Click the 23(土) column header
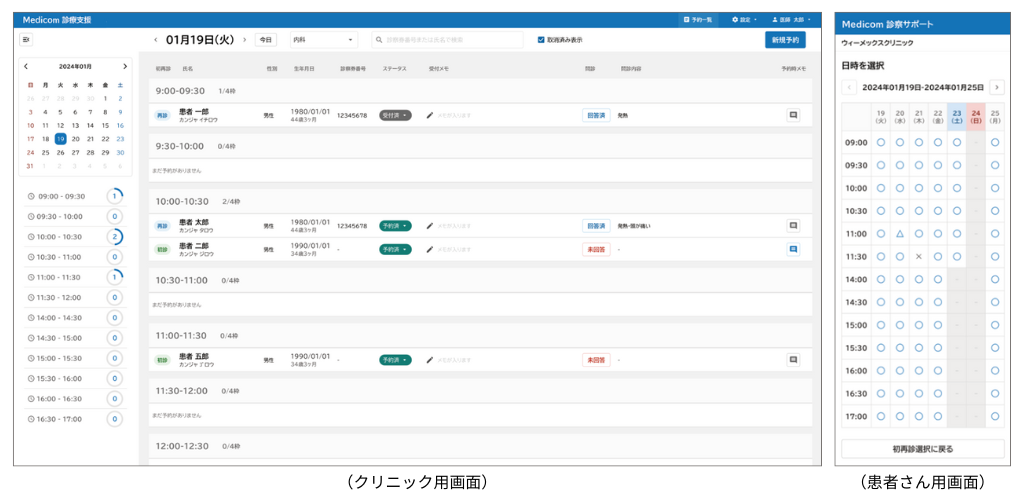Screen dimensions: 1024x498 tap(957, 116)
